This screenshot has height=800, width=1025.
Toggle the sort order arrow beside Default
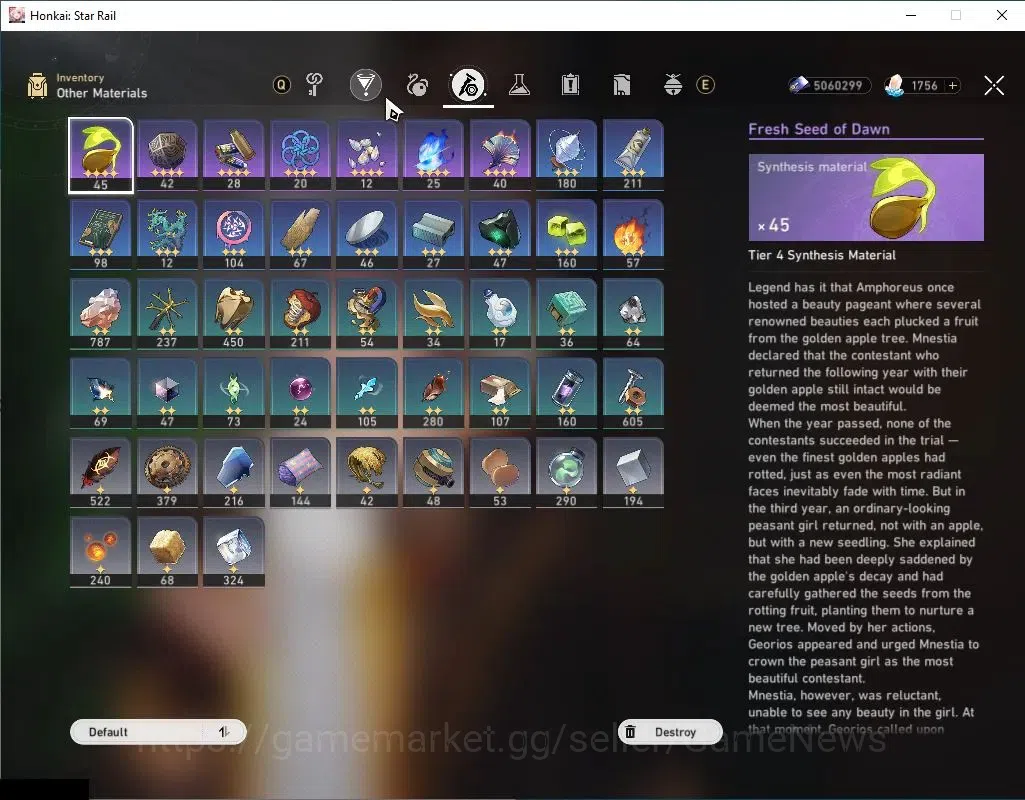[224, 732]
